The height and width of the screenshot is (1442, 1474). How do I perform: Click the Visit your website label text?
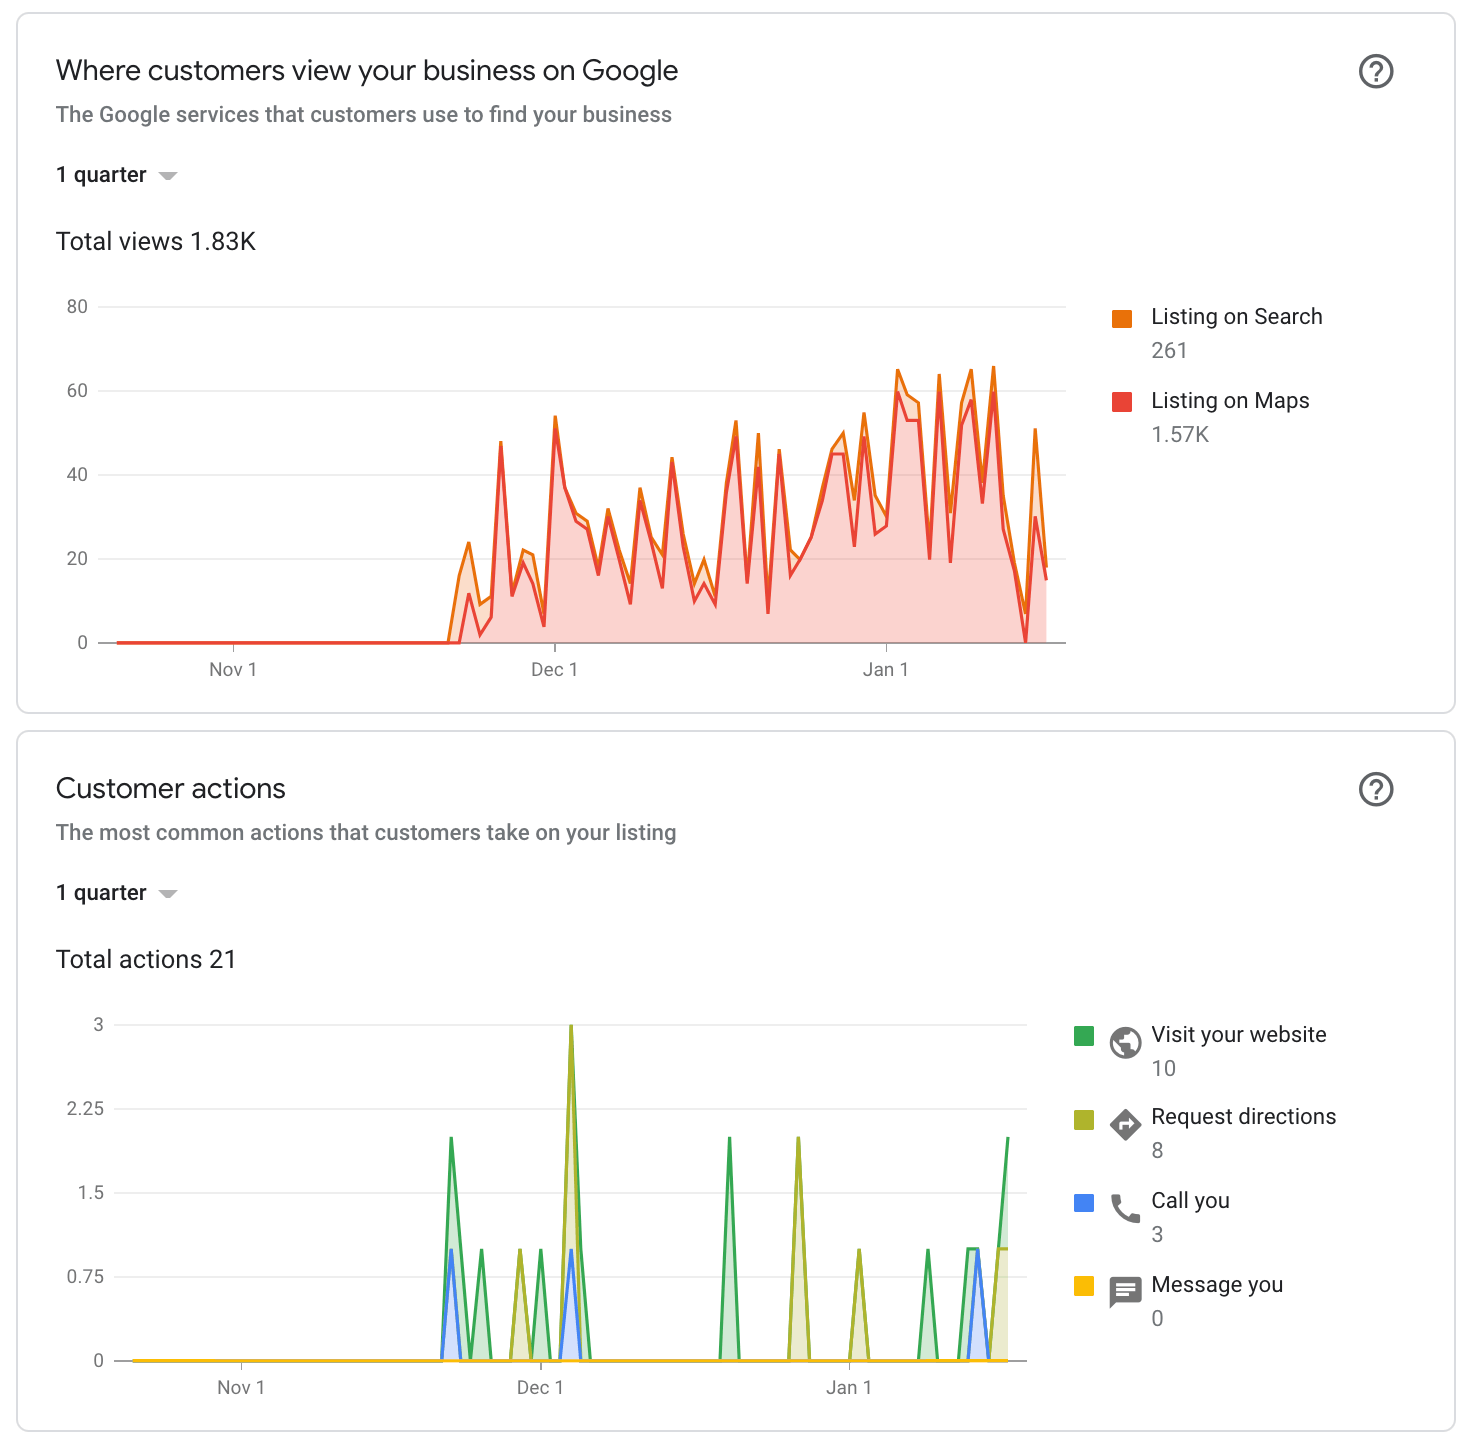point(1239,1035)
